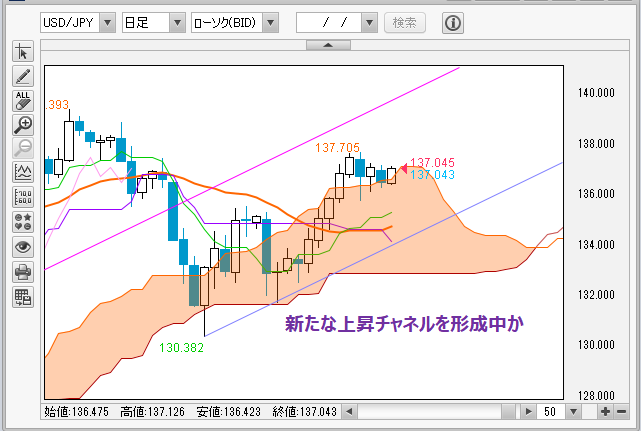Open the chart layout table icon
This screenshot has height=431, width=641.
click(x=23, y=297)
